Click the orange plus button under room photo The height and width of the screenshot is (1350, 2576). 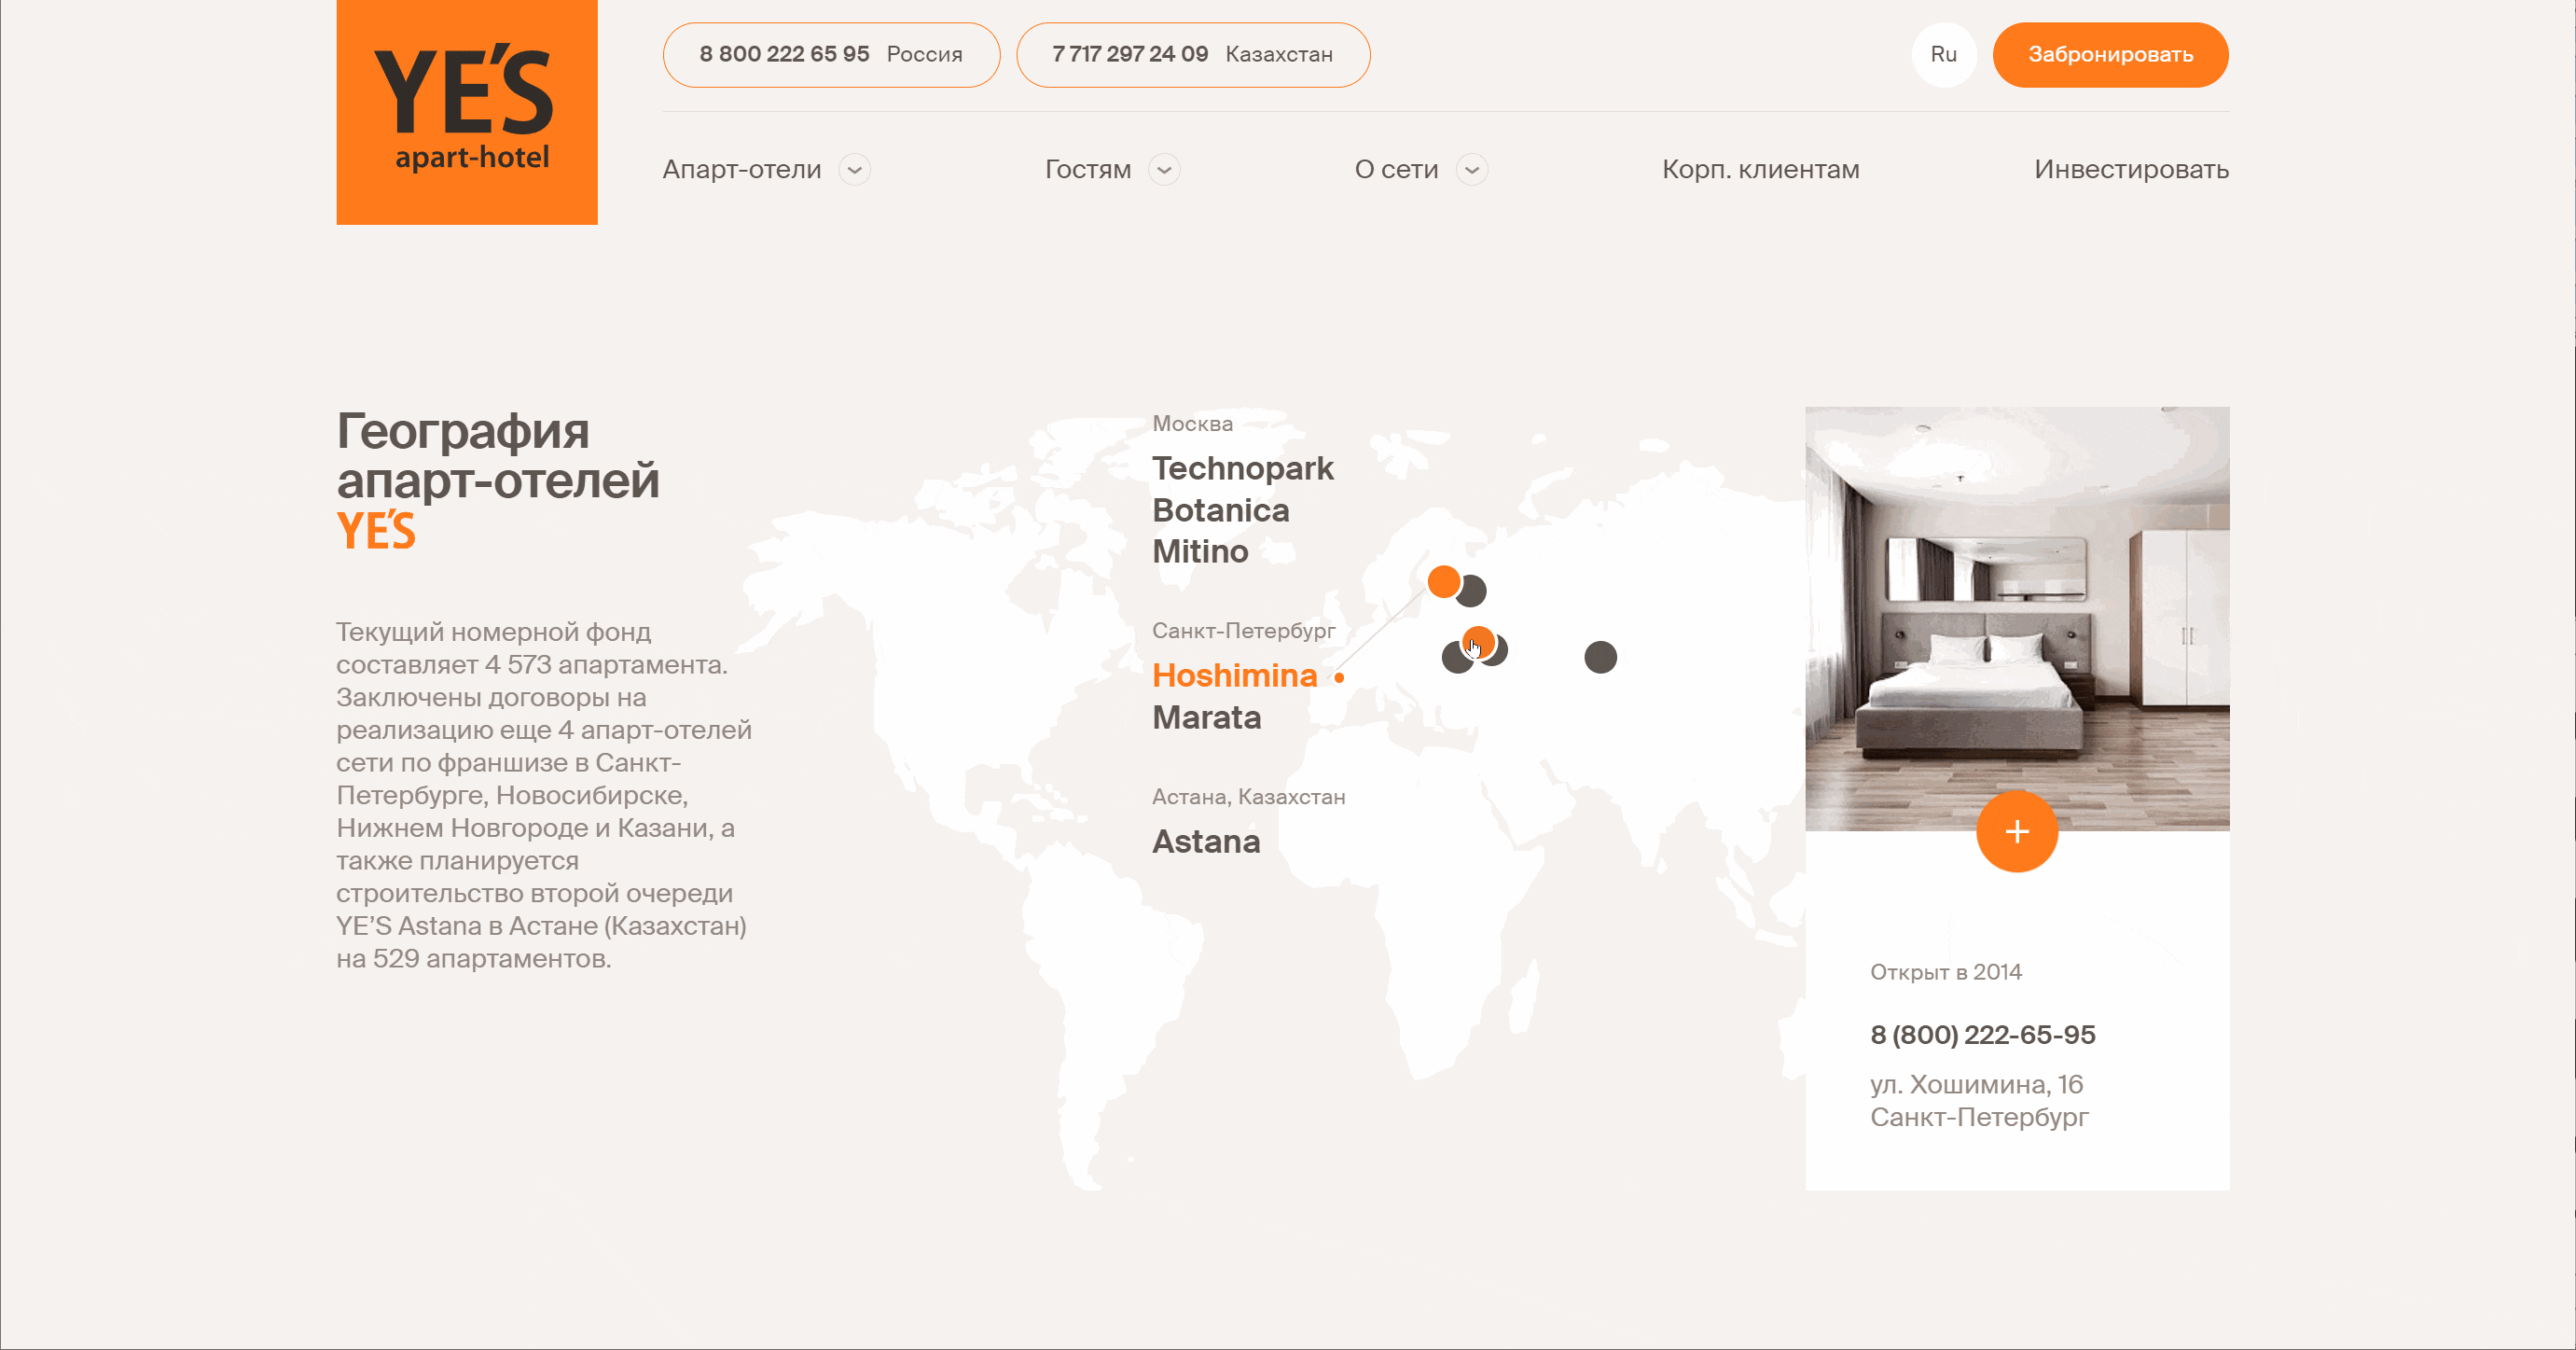tap(2017, 831)
